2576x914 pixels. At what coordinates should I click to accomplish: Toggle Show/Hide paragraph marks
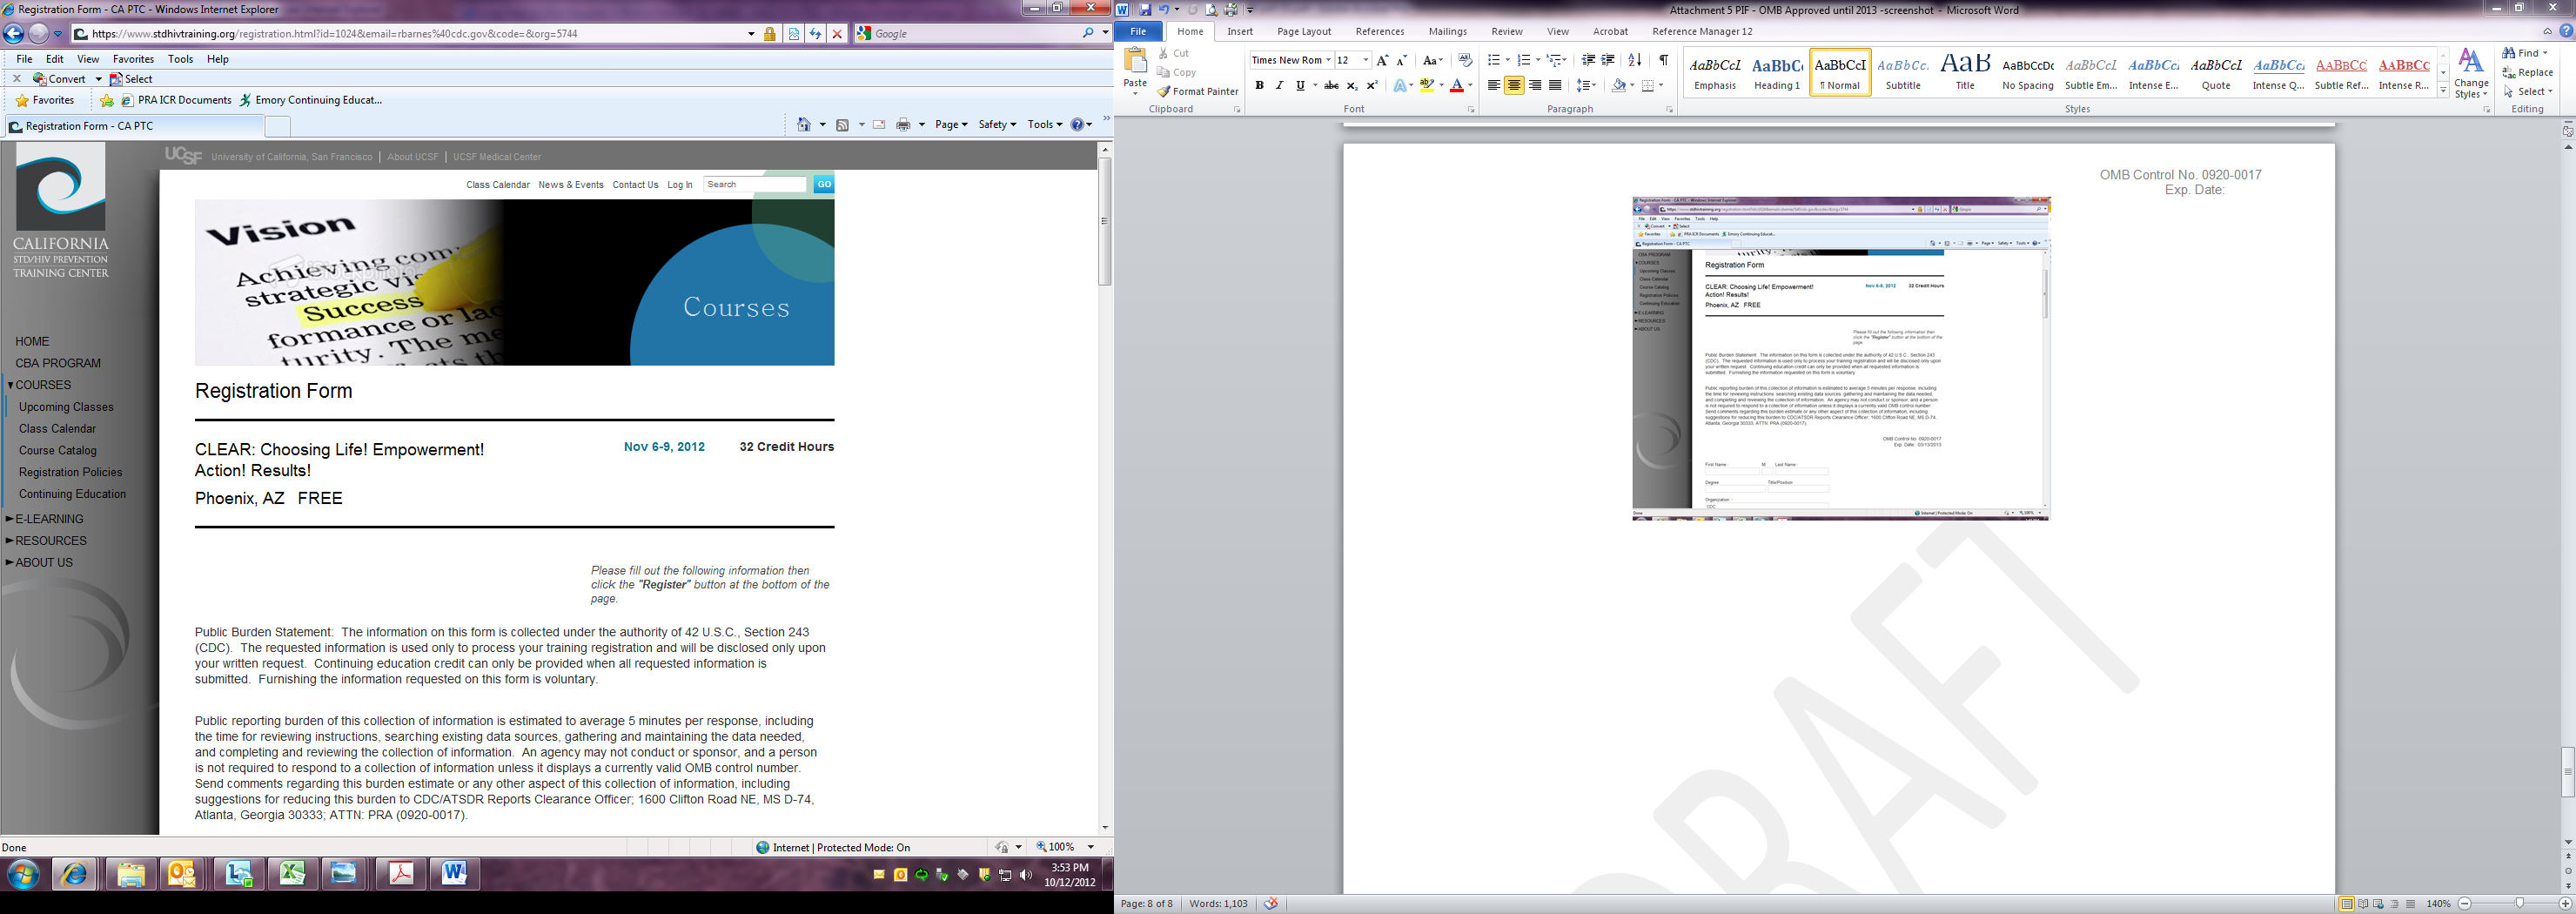[1663, 60]
